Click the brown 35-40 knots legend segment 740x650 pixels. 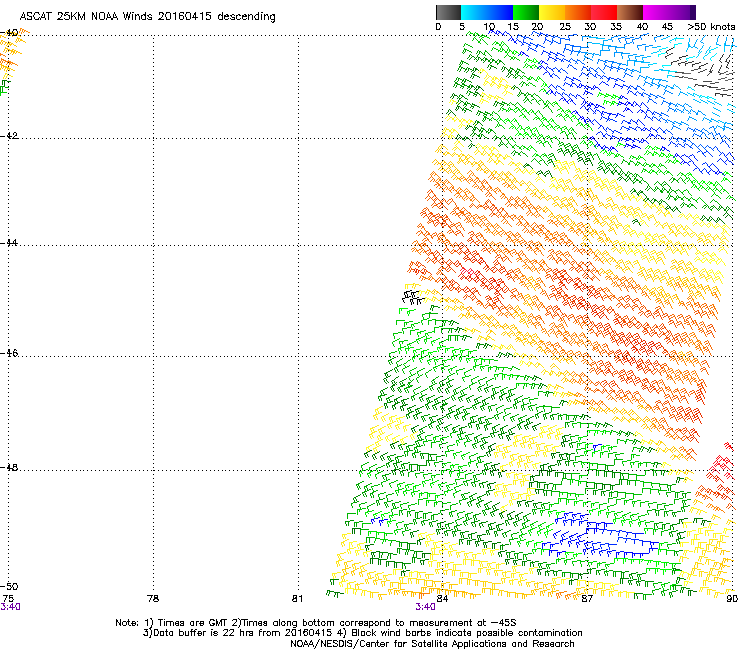coord(630,12)
